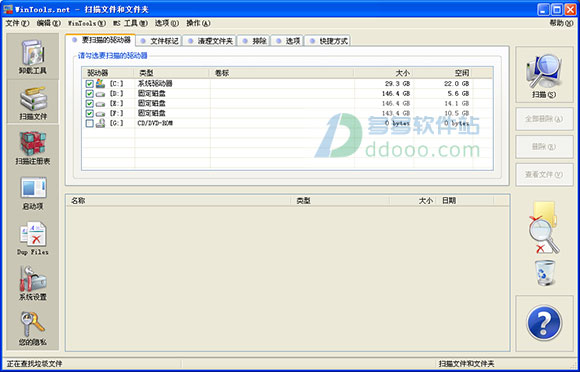Click the blue question mark help icon
This screenshot has width=580, height=372.
(x=544, y=323)
